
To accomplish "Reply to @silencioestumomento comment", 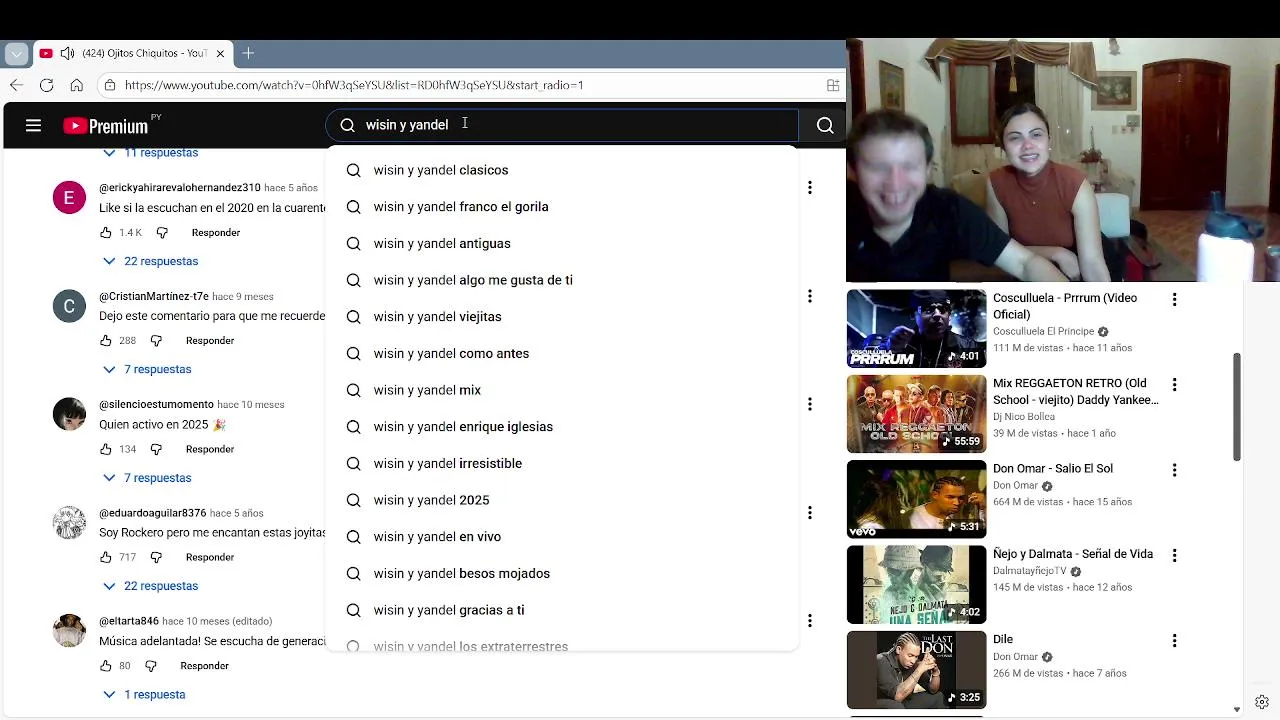I will pyautogui.click(x=210, y=449).
